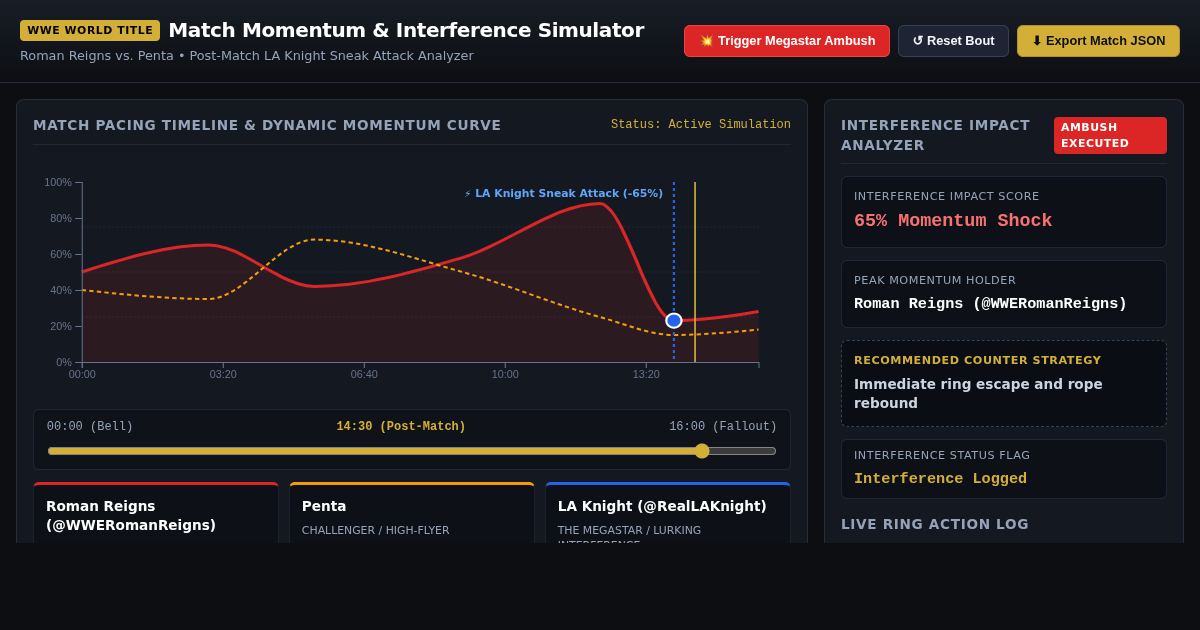Click the 60% y-axis label

[61, 254]
